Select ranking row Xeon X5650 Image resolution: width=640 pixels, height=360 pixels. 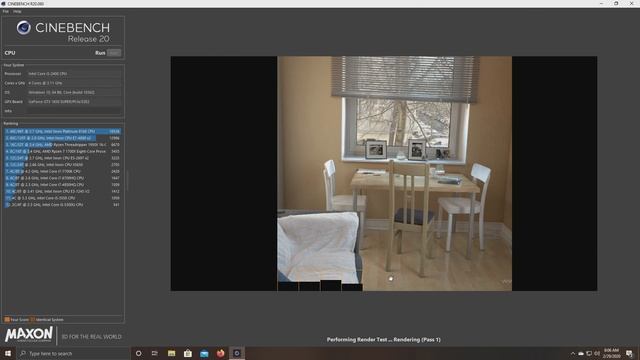[x=62, y=165]
